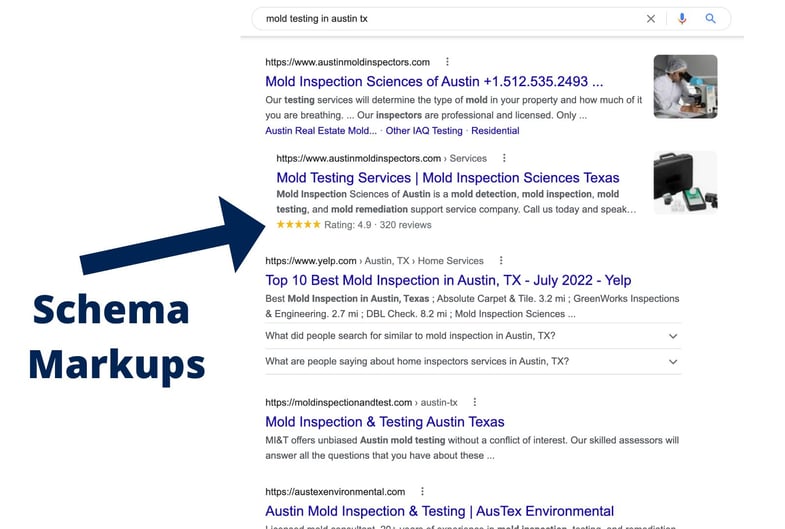Viewport: 785px width, 529px height.
Task: Open three-dot menu next to austinmoldinspectors.com › Services
Action: tap(504, 158)
